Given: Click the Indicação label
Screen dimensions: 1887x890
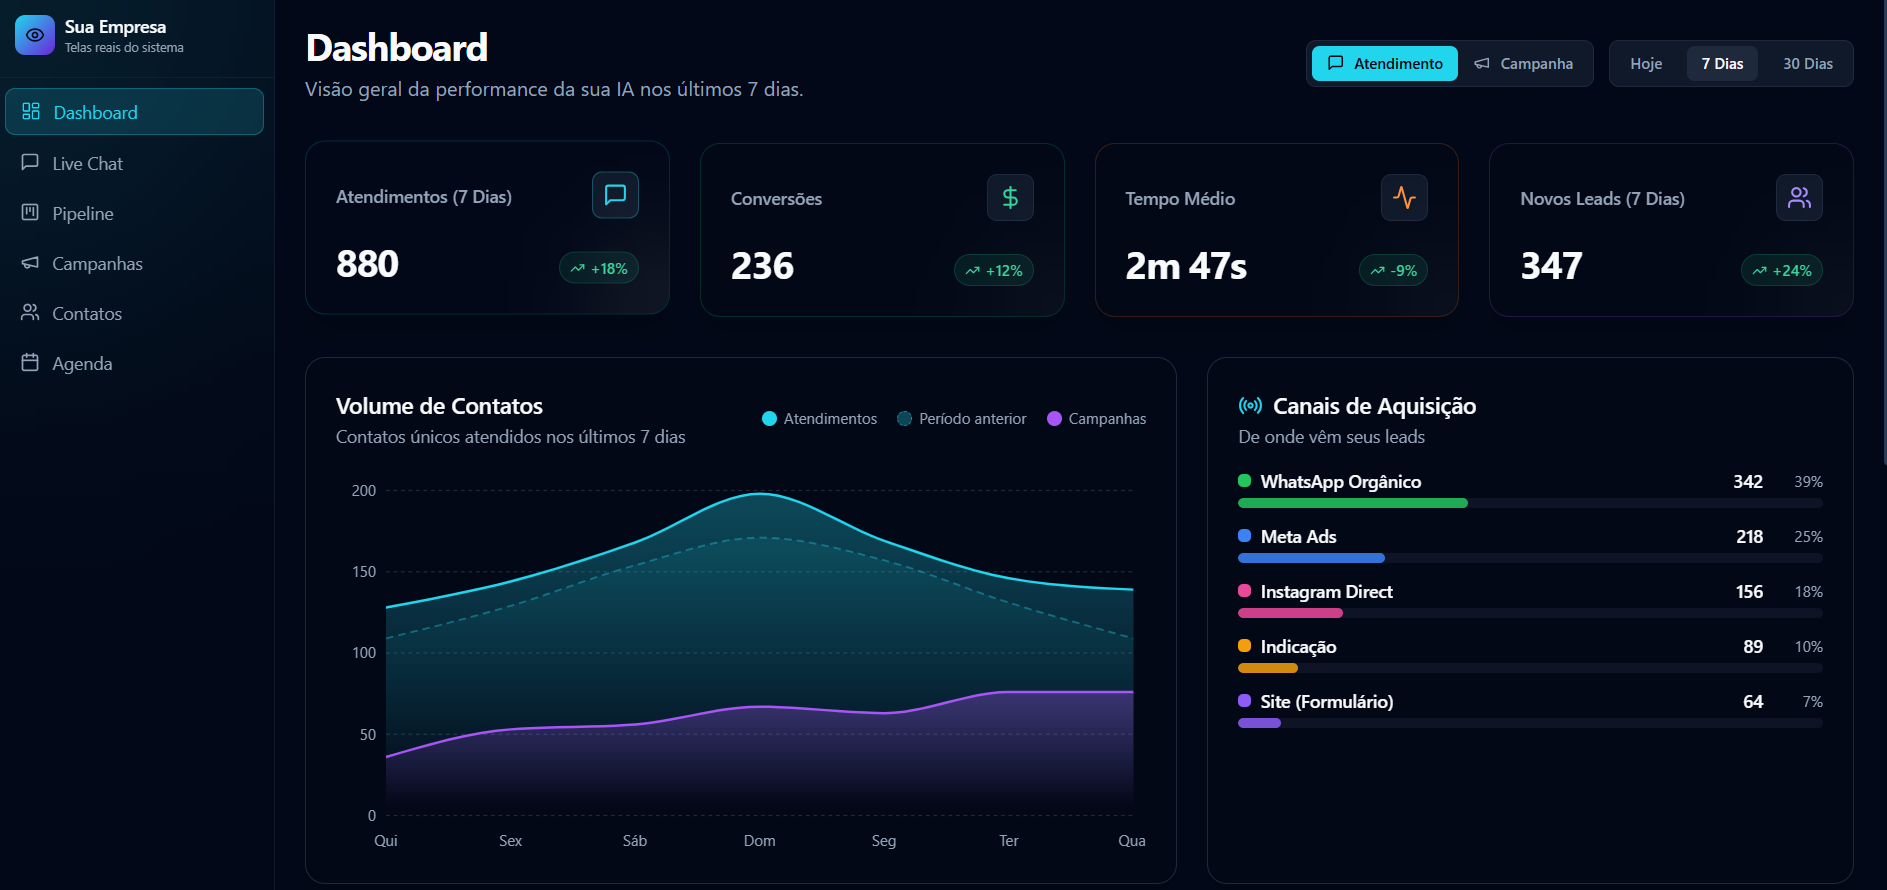Looking at the screenshot, I should point(1298,647).
